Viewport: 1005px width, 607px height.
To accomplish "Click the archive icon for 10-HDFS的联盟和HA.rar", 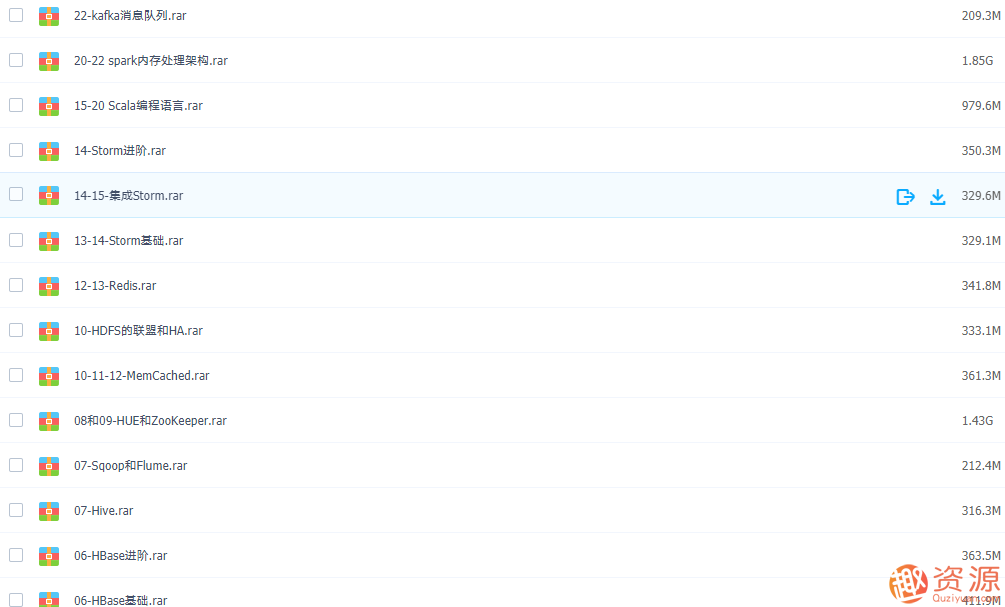I will [x=49, y=331].
